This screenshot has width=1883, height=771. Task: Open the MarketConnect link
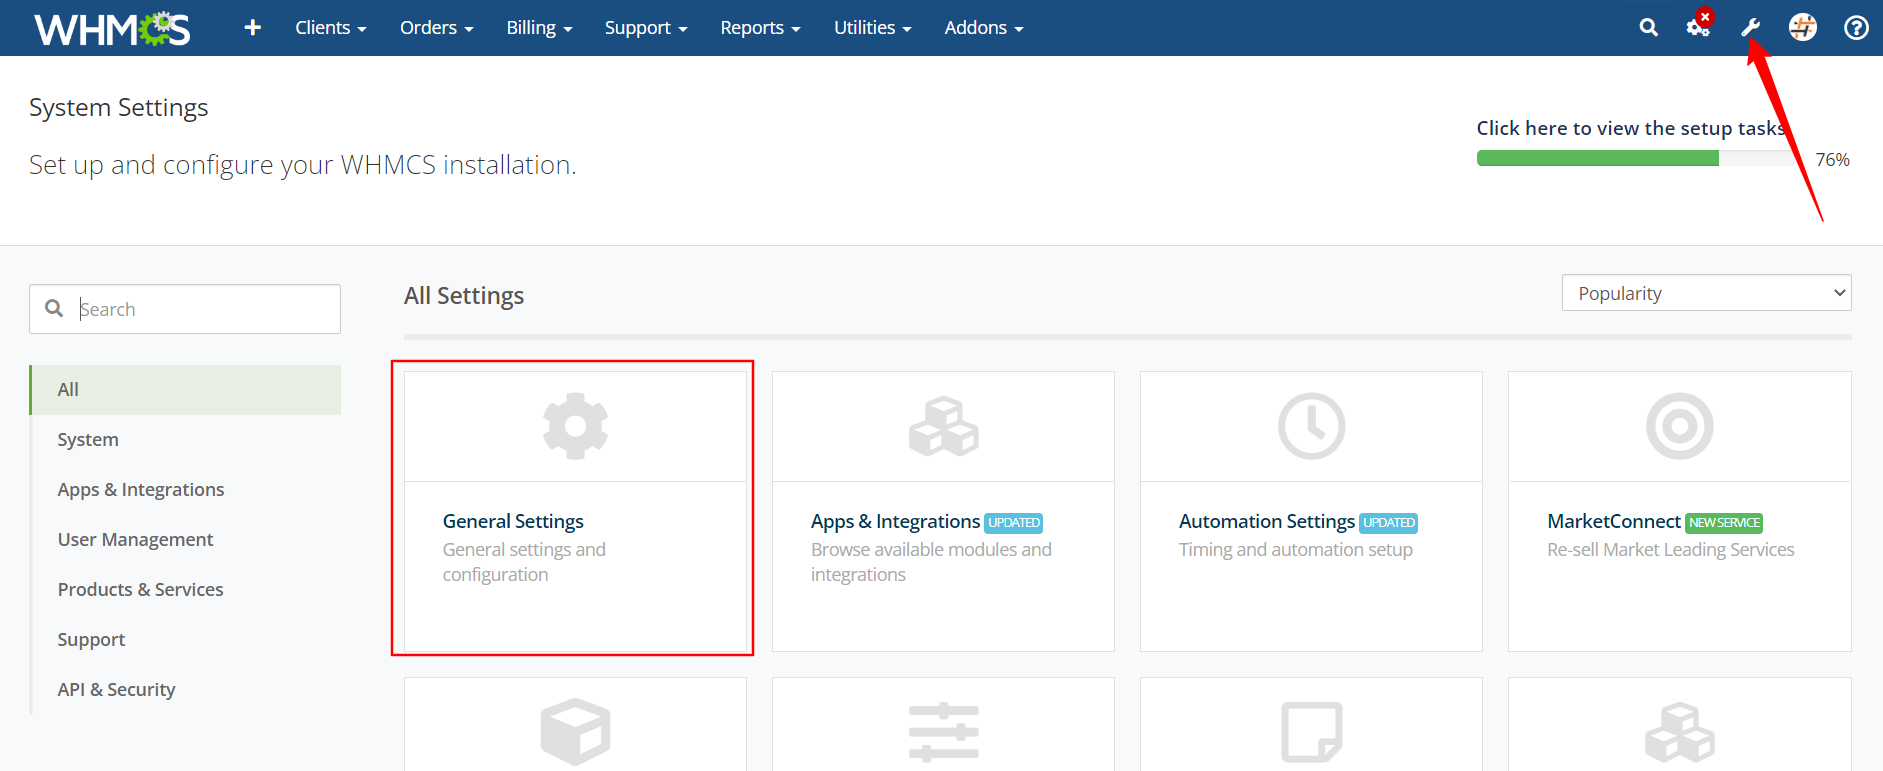pyautogui.click(x=1614, y=521)
